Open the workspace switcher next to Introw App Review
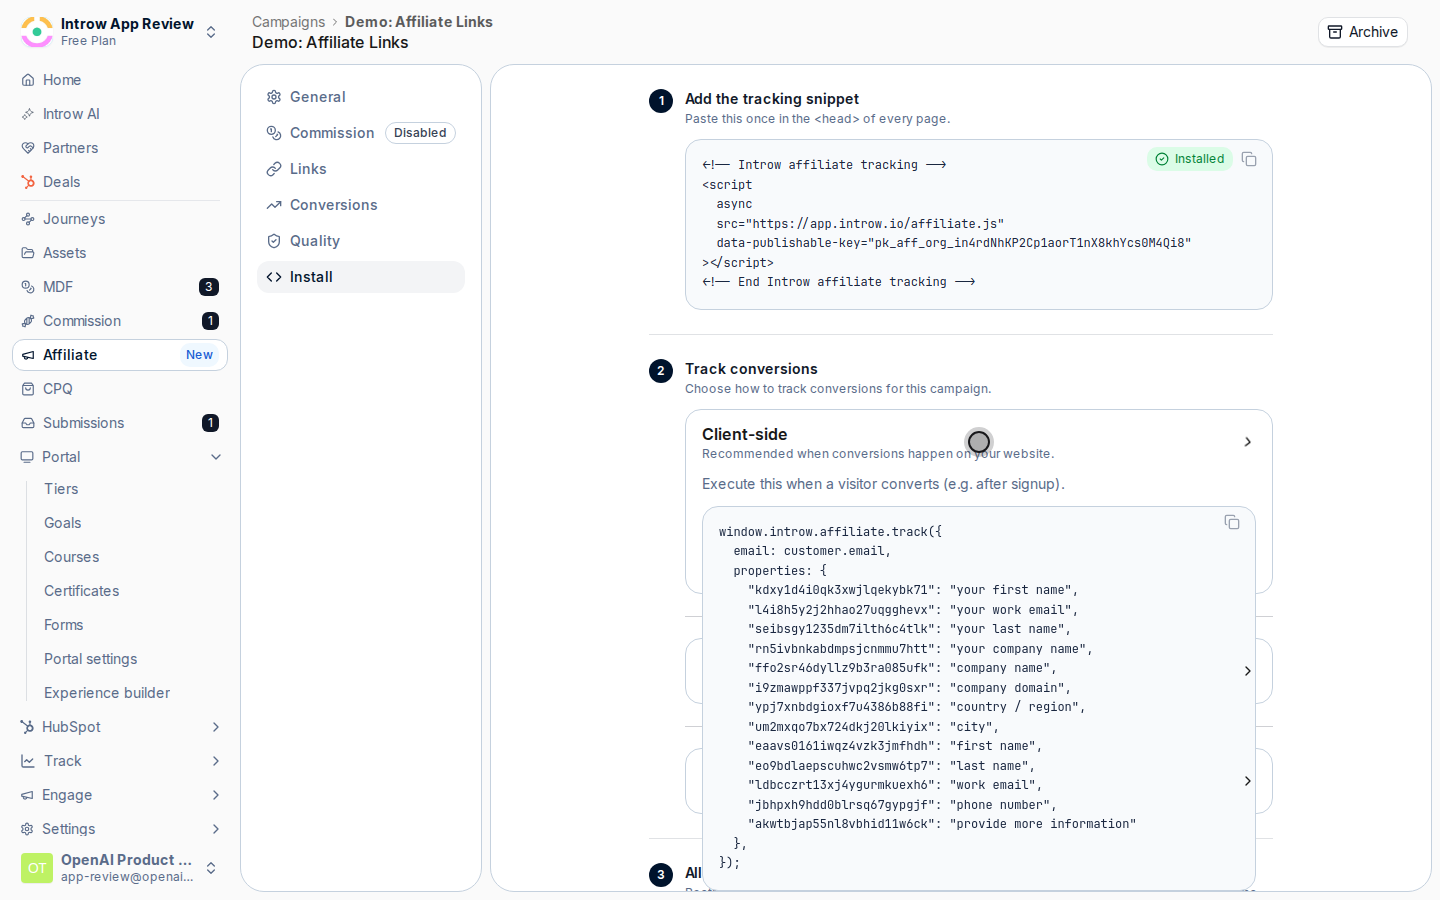This screenshot has width=1440, height=900. (x=211, y=32)
